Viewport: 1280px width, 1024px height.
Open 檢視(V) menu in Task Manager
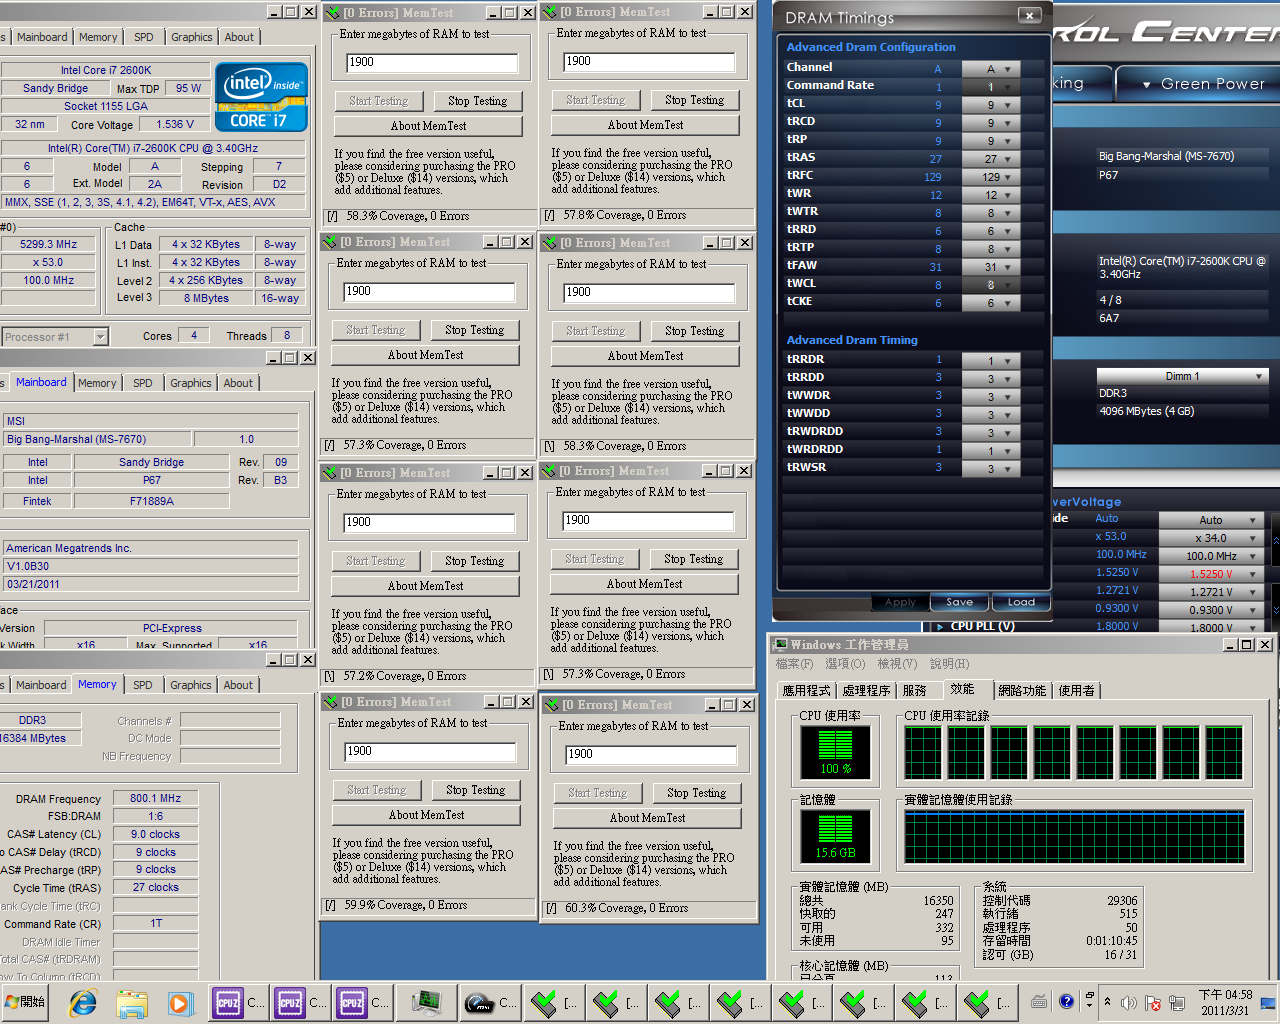(x=897, y=664)
